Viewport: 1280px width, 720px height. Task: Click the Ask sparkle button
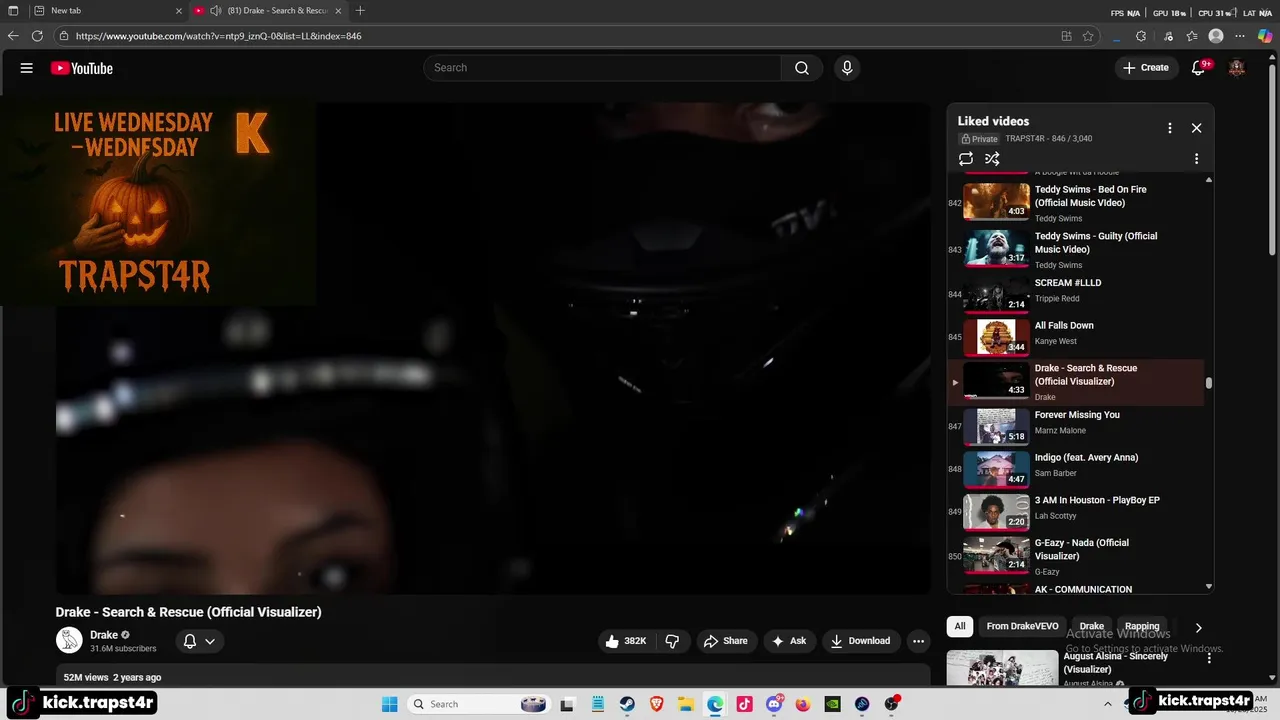788,641
